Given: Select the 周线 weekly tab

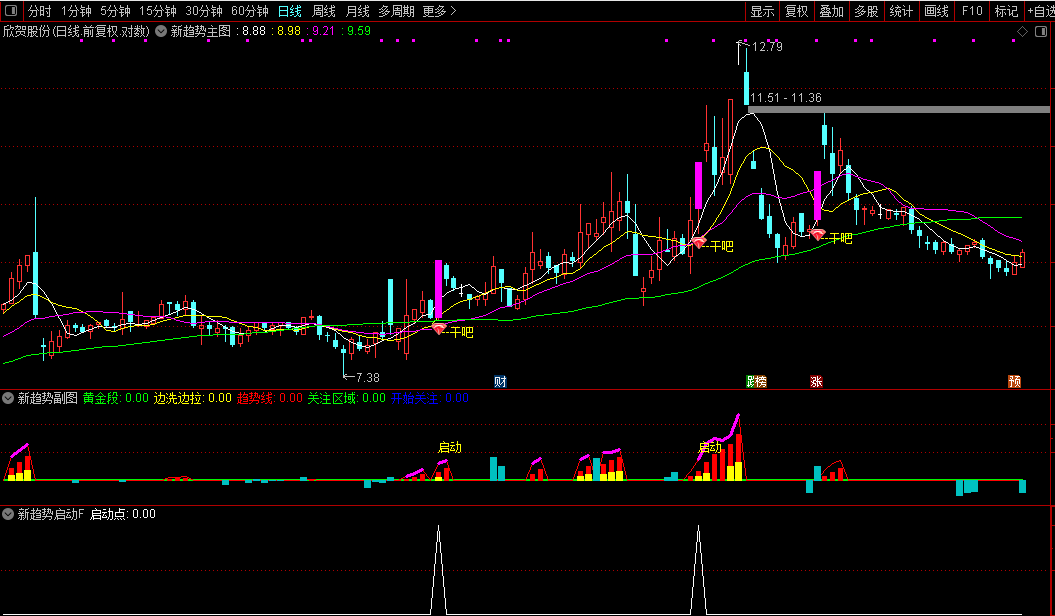Looking at the screenshot, I should (324, 11).
